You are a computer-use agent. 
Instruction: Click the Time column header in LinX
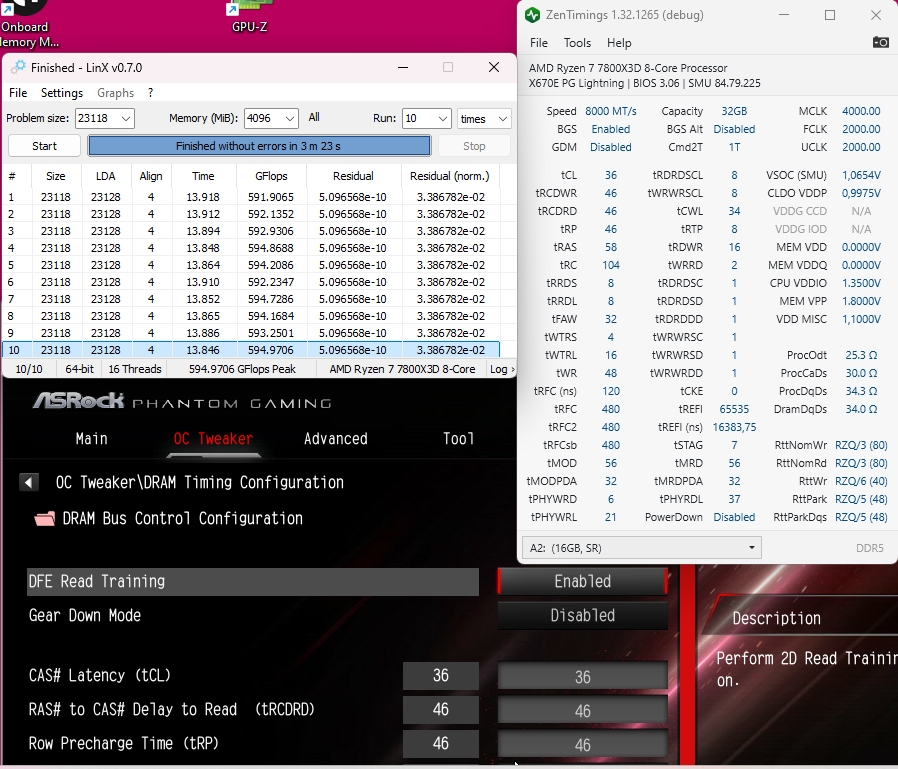[203, 176]
